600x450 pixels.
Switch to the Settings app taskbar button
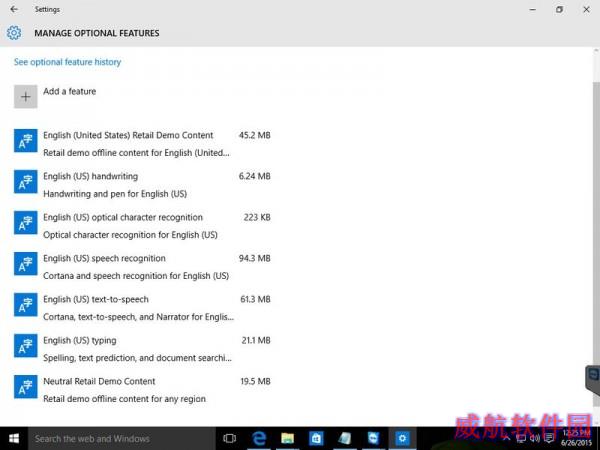point(402,439)
